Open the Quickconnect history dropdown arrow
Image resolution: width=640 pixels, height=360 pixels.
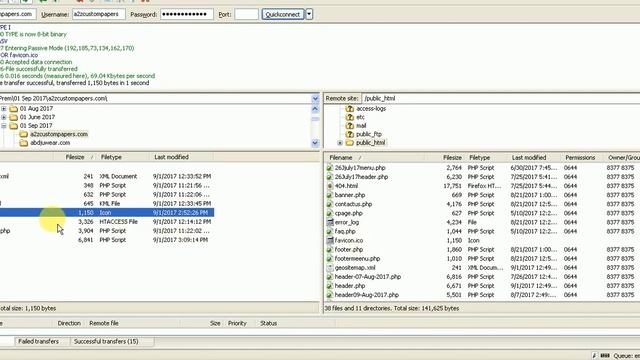(x=309, y=14)
